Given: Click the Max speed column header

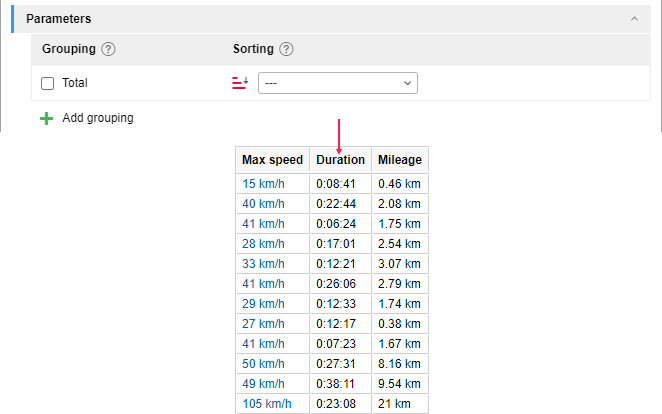Looking at the screenshot, I should click(x=273, y=160).
